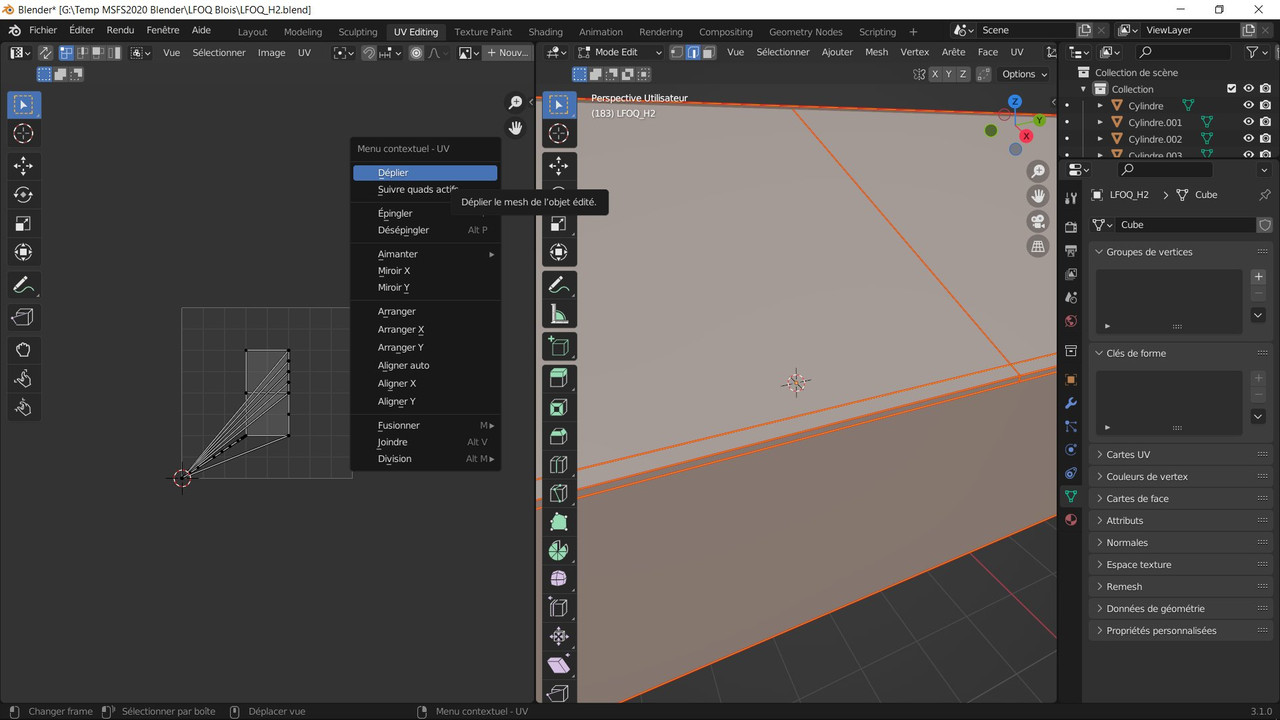Open the Options dropdown in 3D viewport
The width and height of the screenshot is (1280, 720).
[x=1024, y=74]
